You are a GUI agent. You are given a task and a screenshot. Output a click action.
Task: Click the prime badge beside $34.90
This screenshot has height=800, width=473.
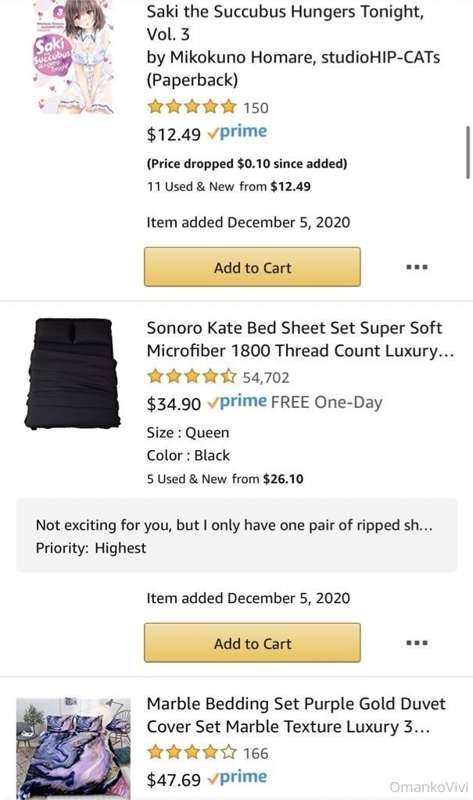[237, 402]
